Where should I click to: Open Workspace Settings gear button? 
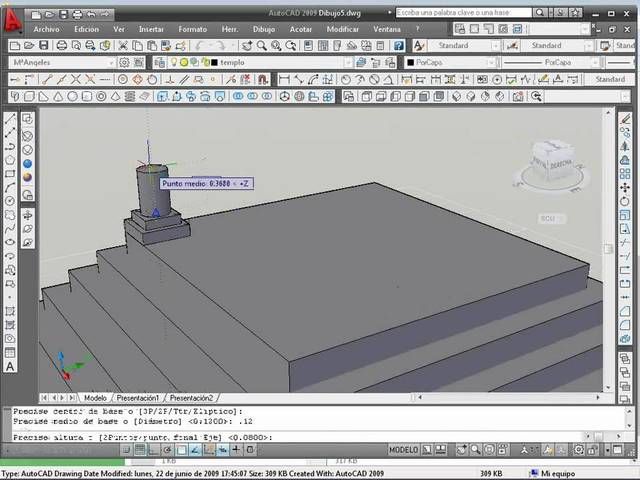pos(124,63)
